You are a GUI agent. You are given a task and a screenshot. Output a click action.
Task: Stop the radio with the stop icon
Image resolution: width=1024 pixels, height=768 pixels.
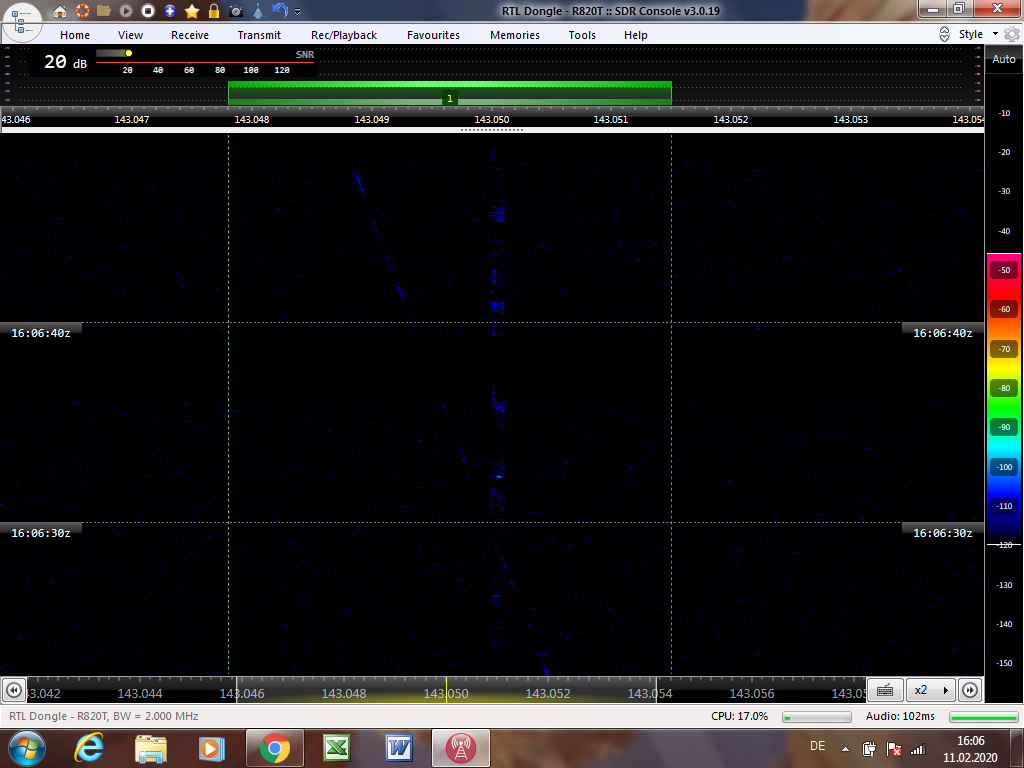click(148, 11)
